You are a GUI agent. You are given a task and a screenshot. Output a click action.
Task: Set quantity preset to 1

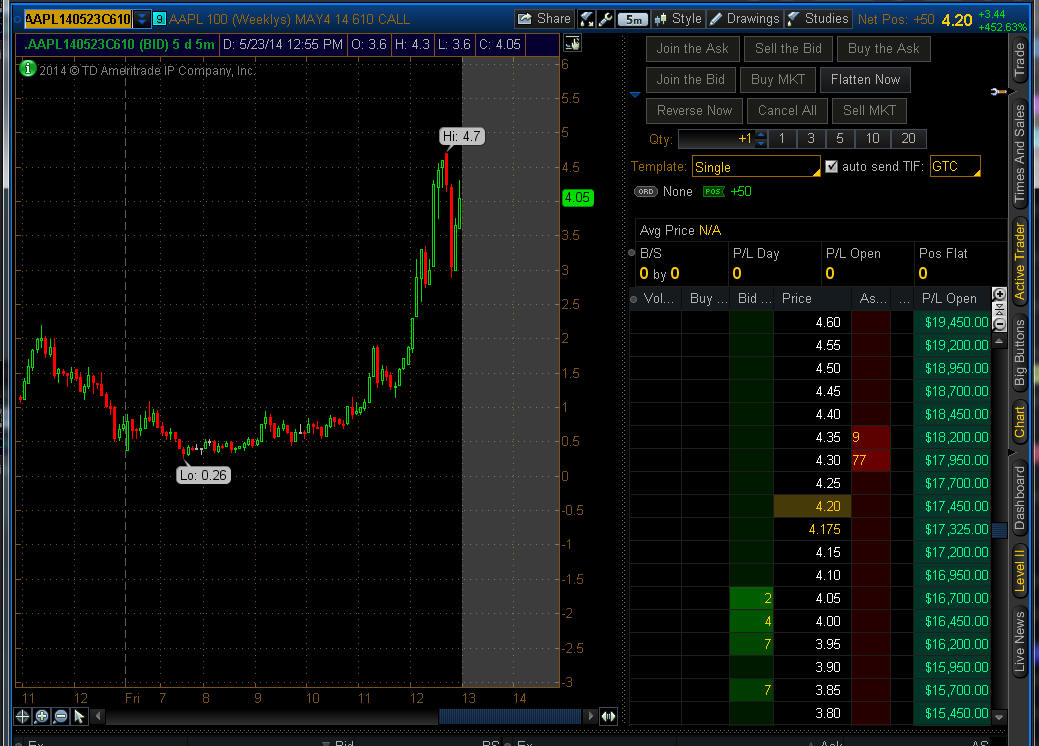tap(782, 138)
